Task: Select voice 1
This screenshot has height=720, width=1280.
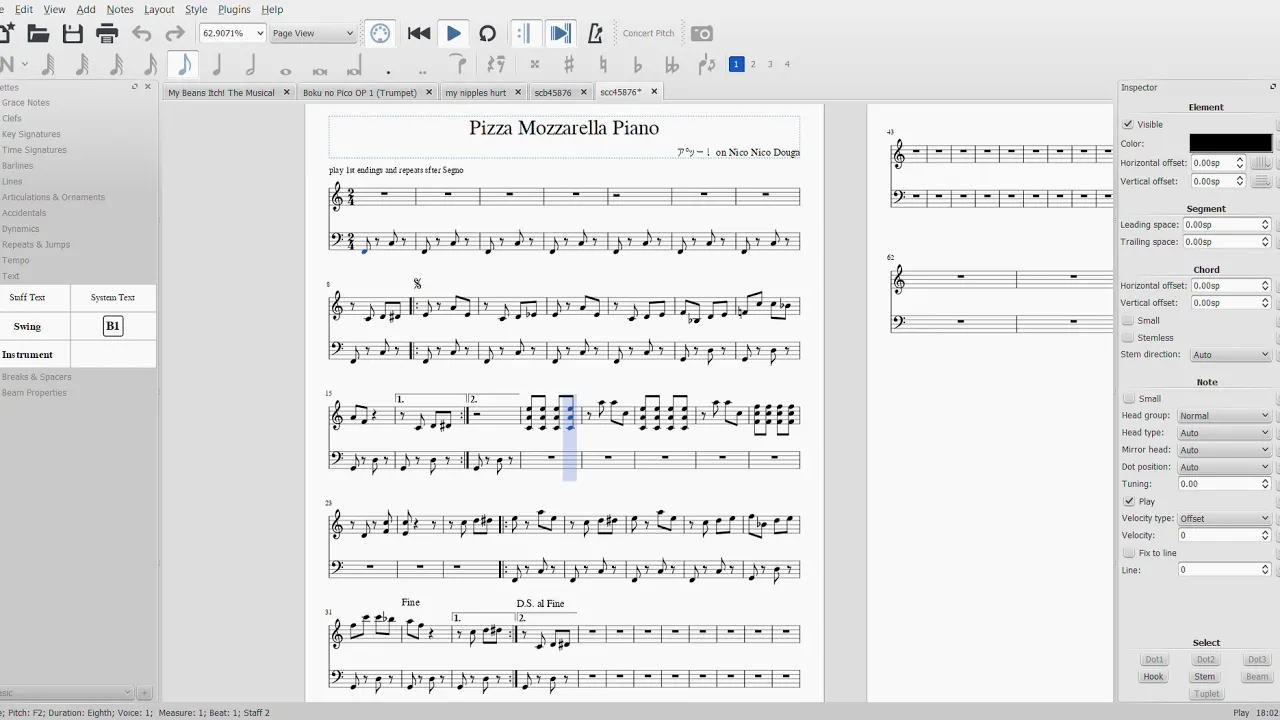Action: coord(736,64)
